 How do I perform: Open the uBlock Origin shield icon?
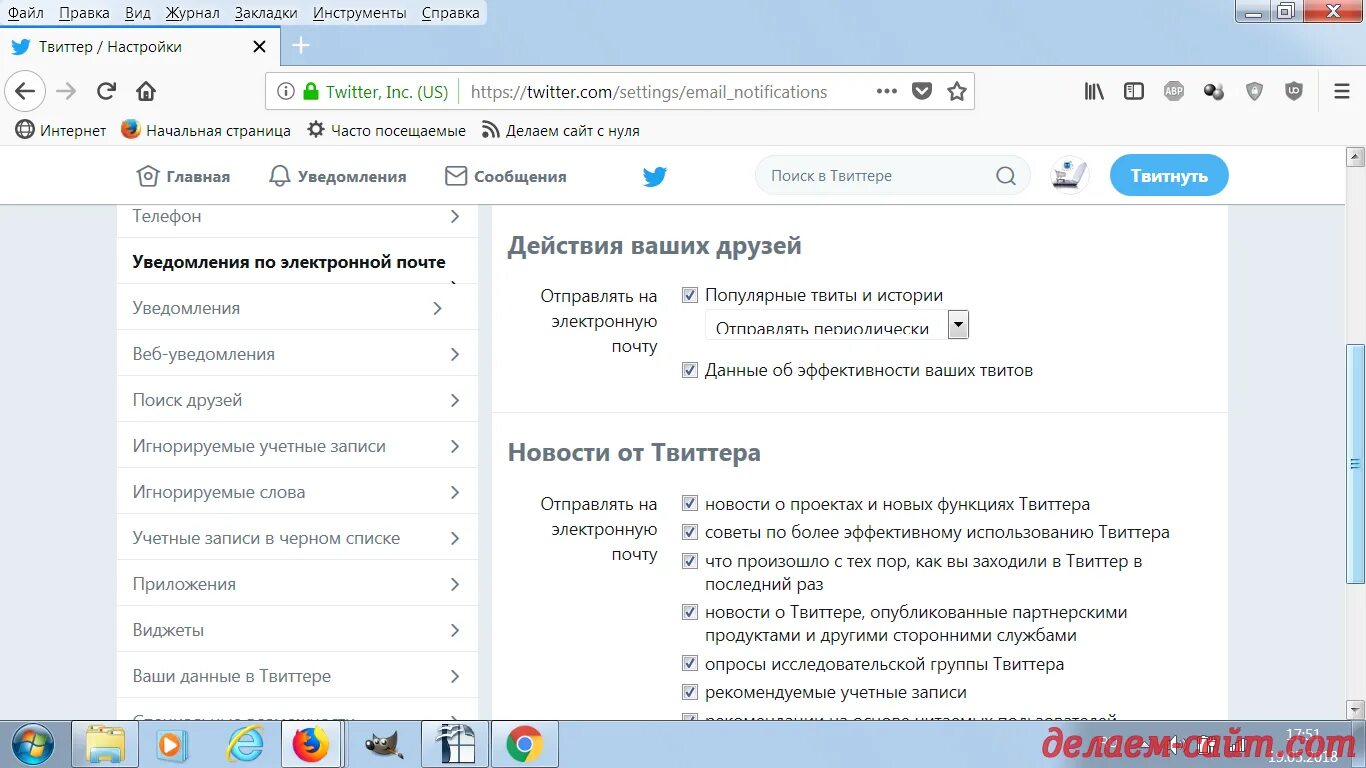(x=1294, y=92)
